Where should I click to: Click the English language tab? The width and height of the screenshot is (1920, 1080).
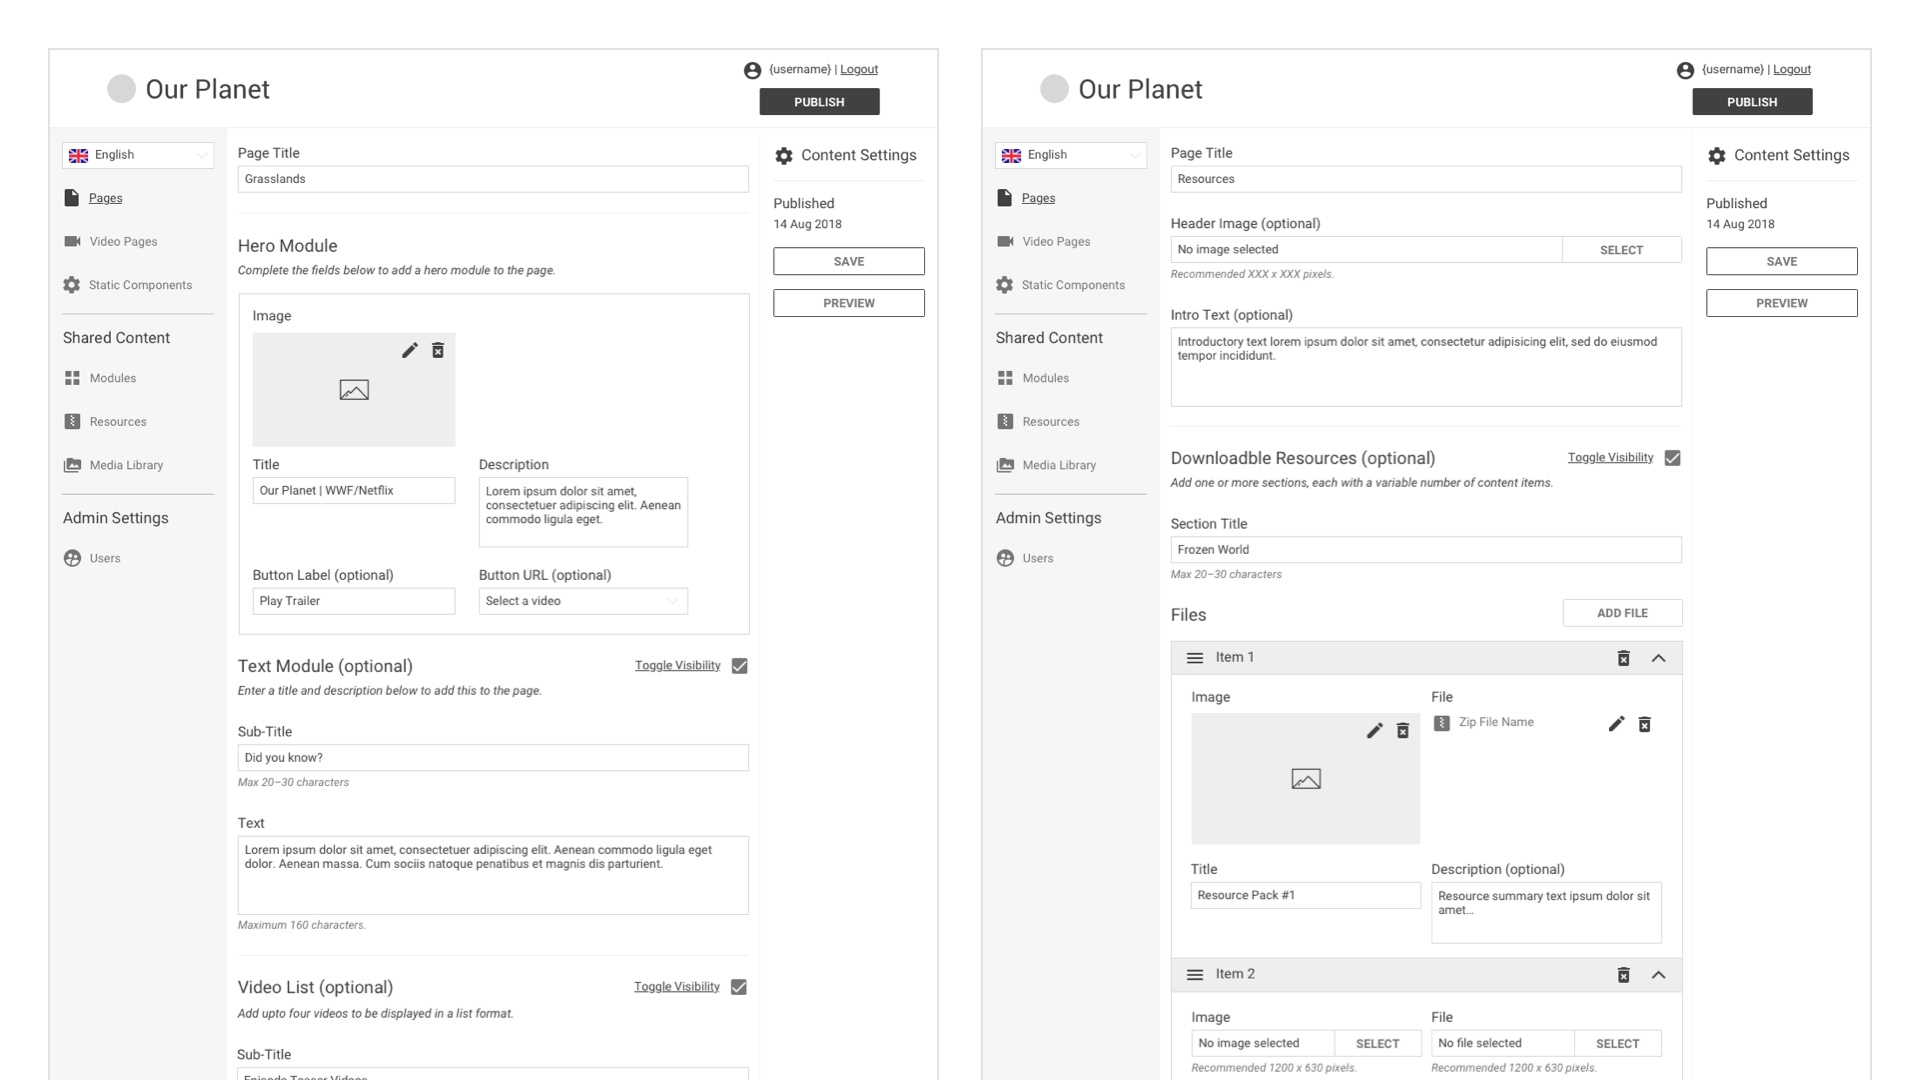tap(137, 154)
